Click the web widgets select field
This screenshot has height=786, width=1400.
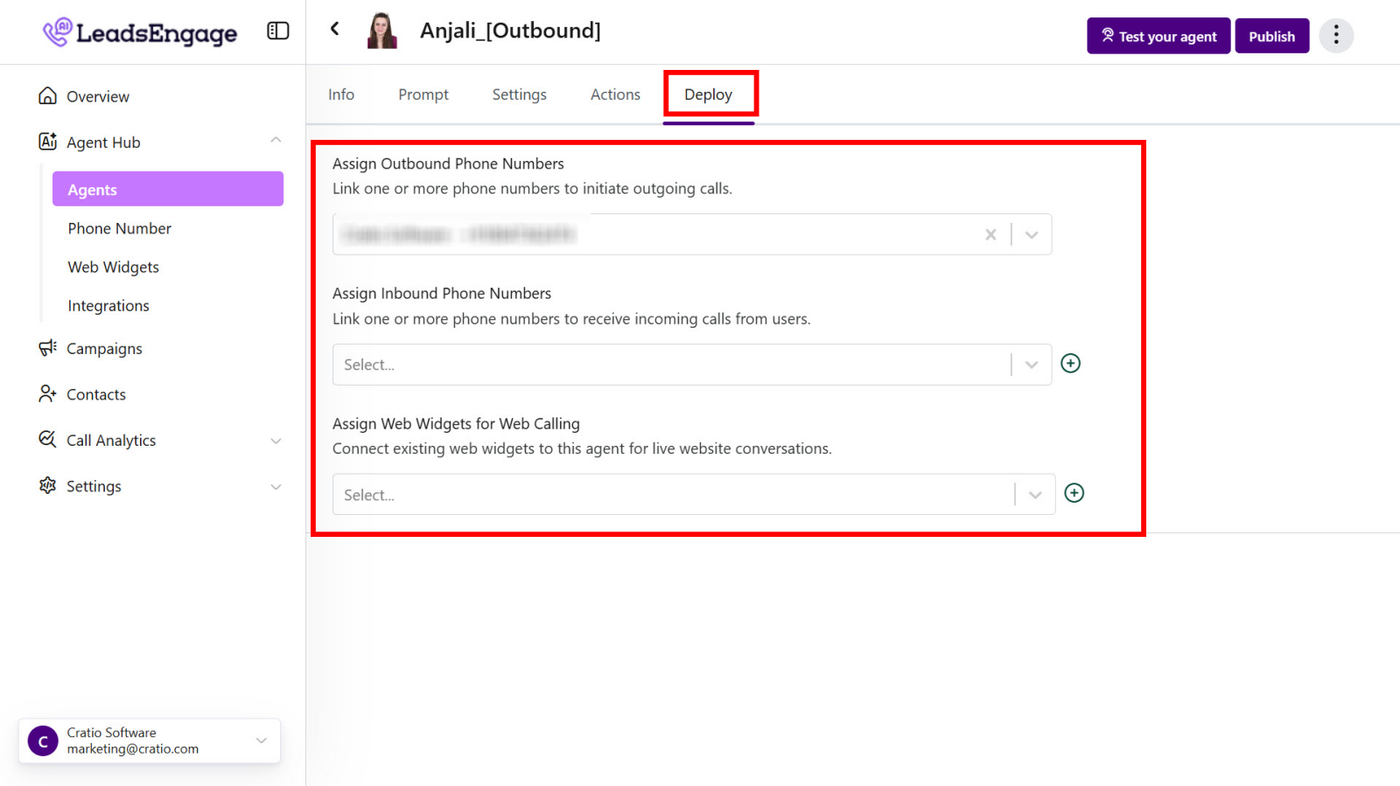[x=694, y=494]
